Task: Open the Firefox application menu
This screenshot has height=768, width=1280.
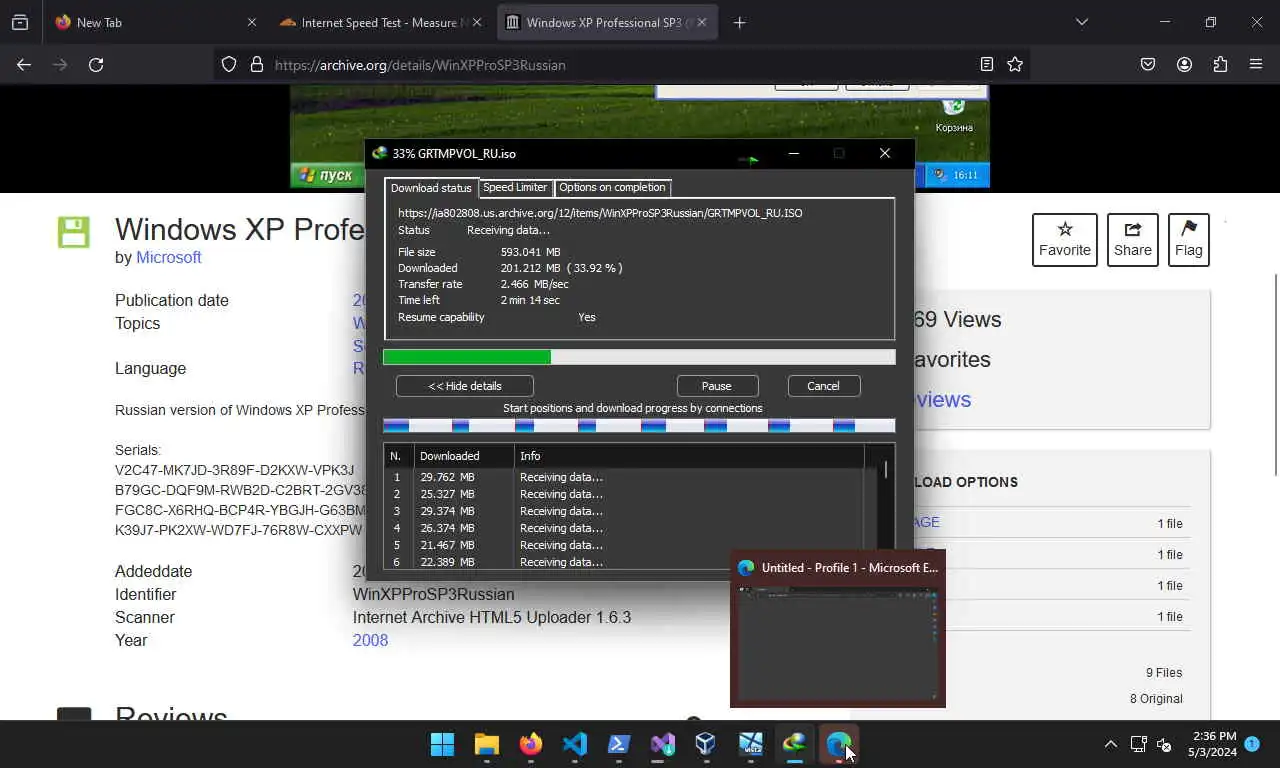Action: [1256, 64]
